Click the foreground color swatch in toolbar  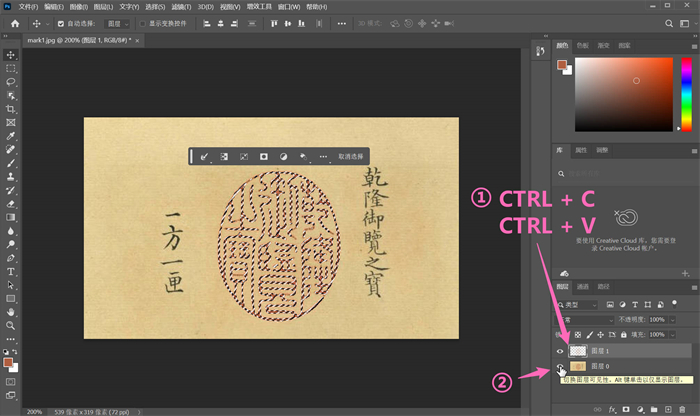(x=9, y=363)
